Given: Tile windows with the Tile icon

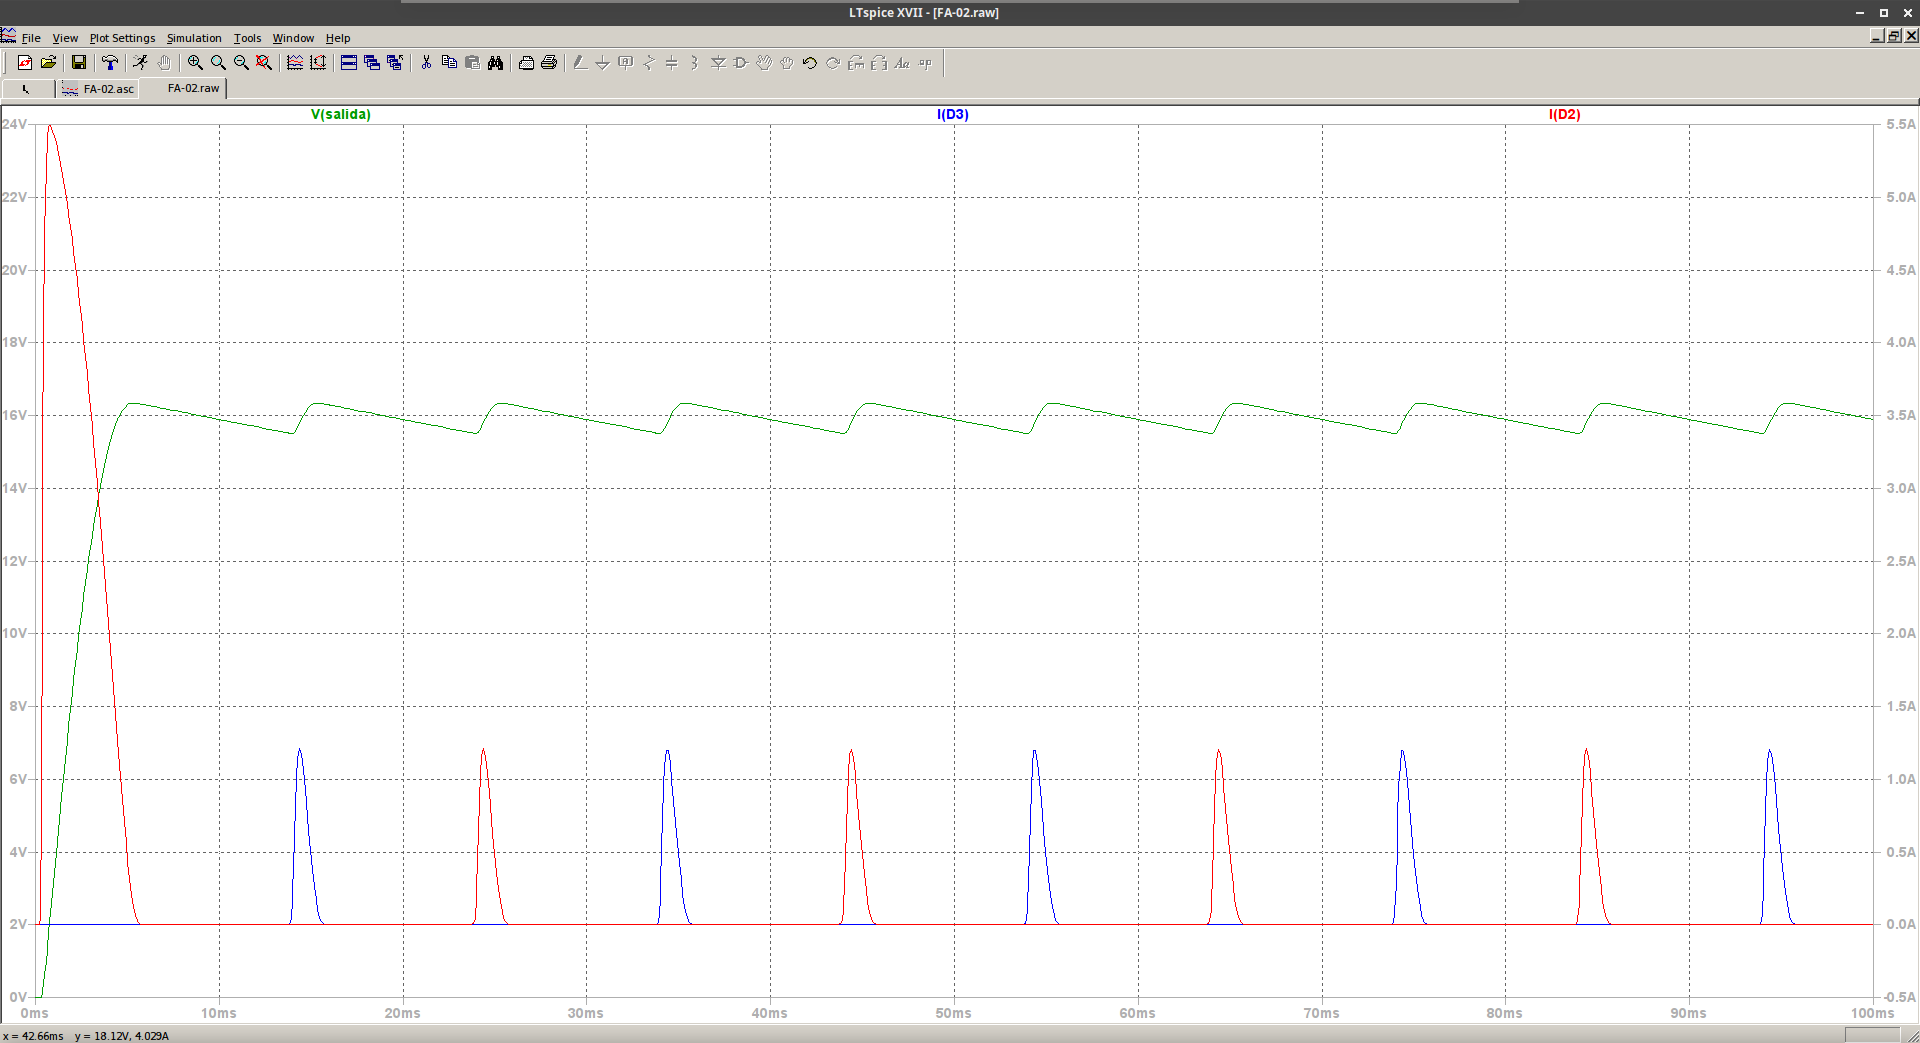Looking at the screenshot, I should [x=349, y=63].
